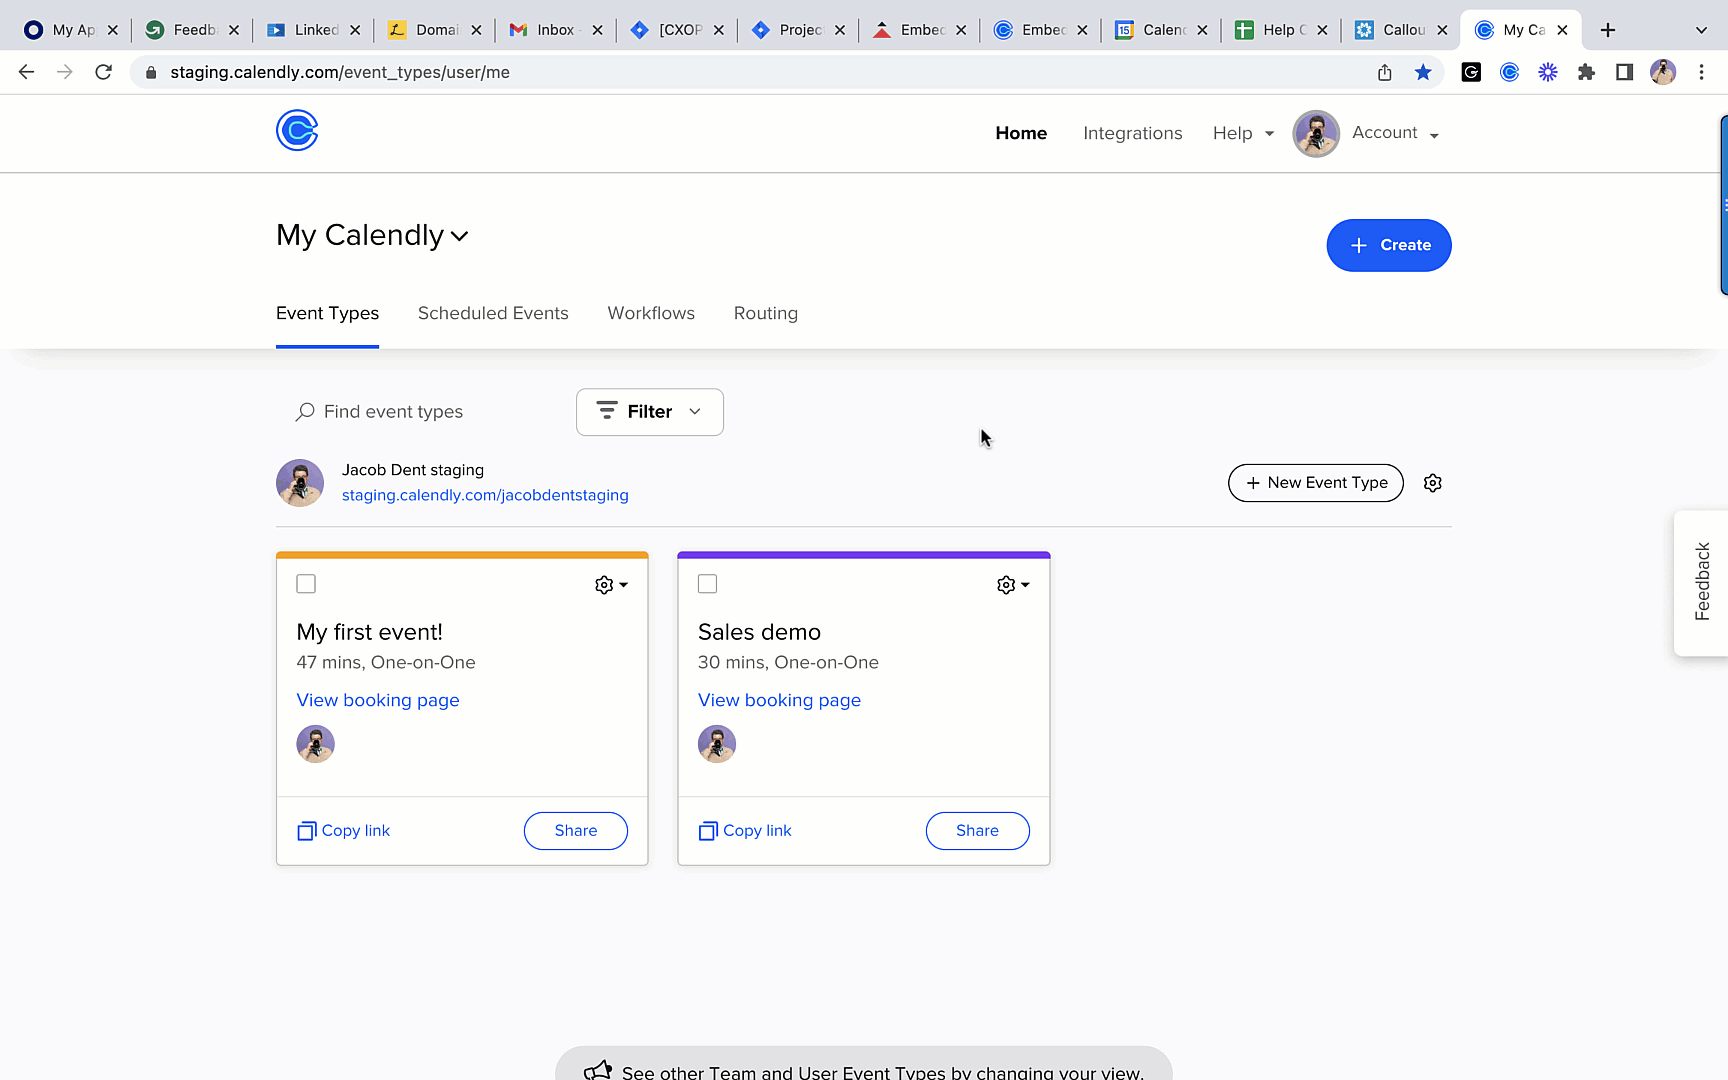This screenshot has width=1728, height=1080.
Task: Share the Sales demo event type
Action: pyautogui.click(x=978, y=831)
